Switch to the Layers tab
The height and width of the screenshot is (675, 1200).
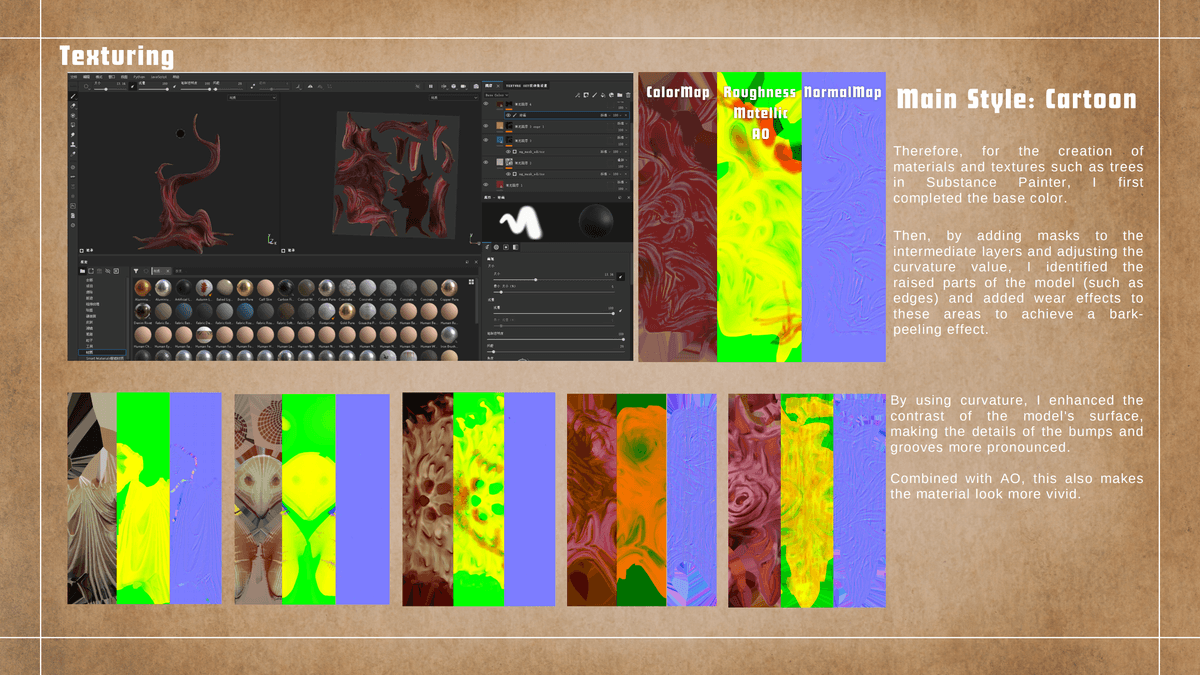click(488, 86)
